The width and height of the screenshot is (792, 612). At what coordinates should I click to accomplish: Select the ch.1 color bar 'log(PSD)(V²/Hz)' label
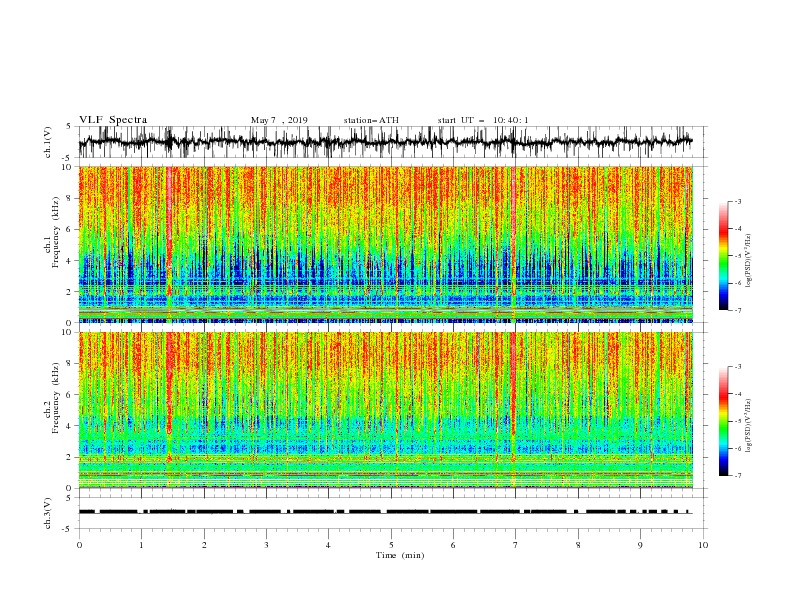coord(750,261)
